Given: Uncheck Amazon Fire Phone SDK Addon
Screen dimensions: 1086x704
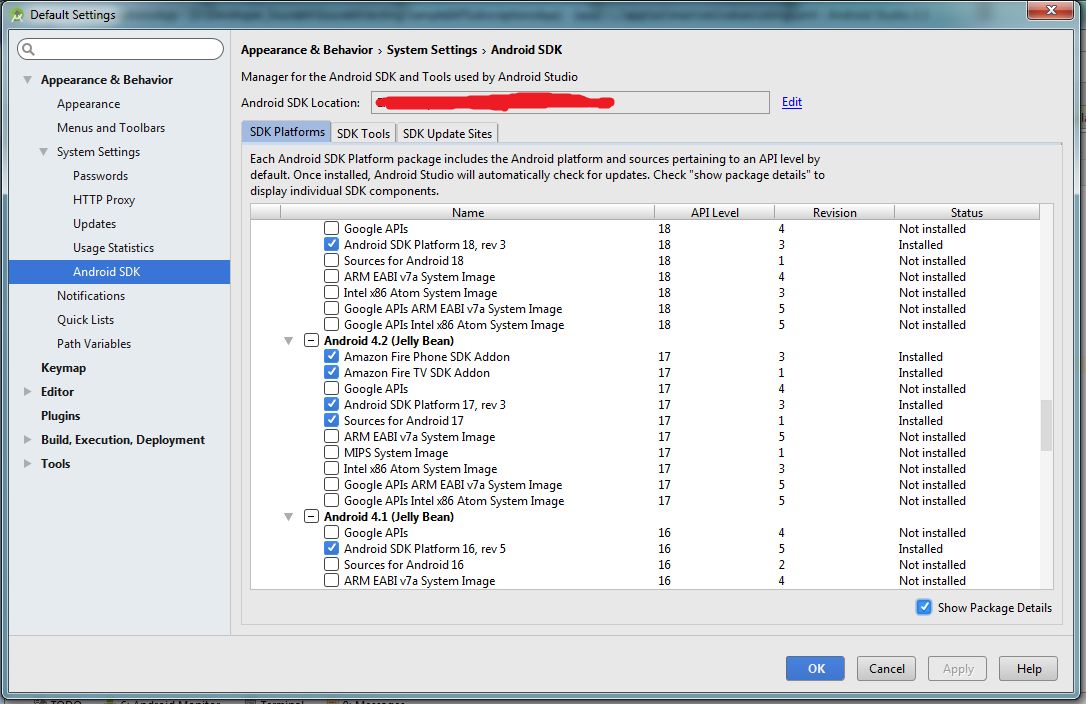Looking at the screenshot, I should (332, 356).
